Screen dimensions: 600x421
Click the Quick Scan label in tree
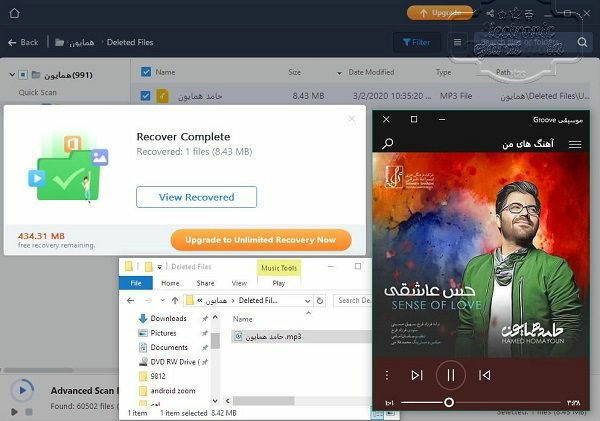click(38, 92)
